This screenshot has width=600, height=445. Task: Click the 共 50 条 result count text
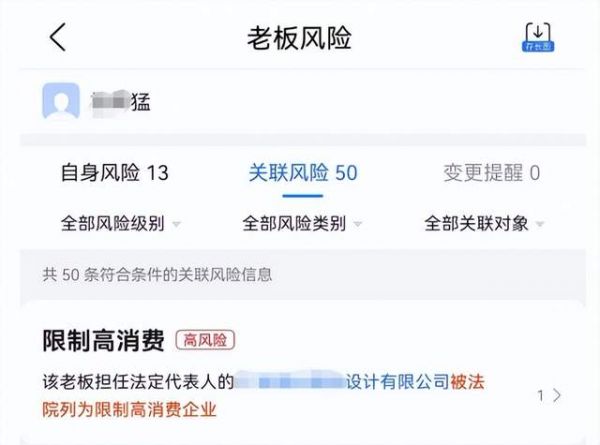coord(157,274)
